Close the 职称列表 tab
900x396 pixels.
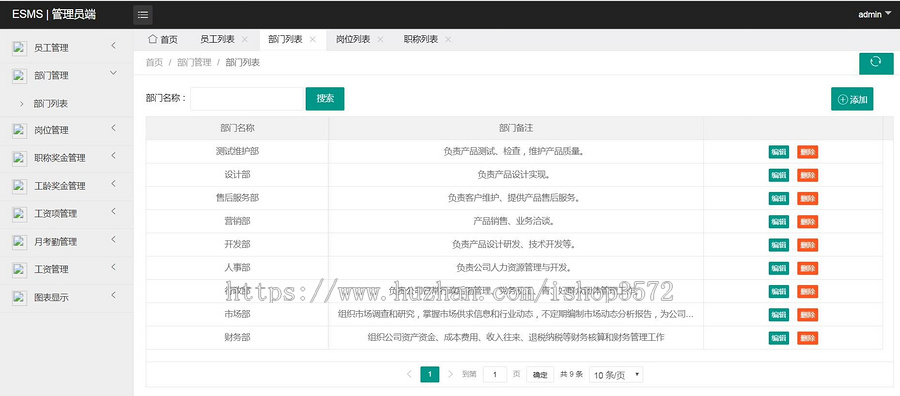click(448, 40)
